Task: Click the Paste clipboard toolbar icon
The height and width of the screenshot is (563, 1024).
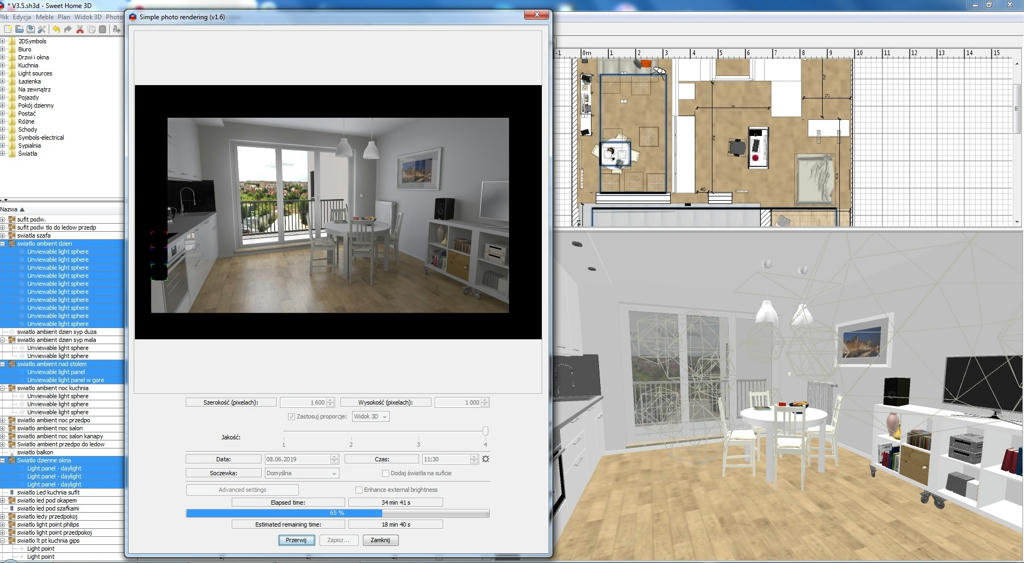Action: (x=103, y=29)
